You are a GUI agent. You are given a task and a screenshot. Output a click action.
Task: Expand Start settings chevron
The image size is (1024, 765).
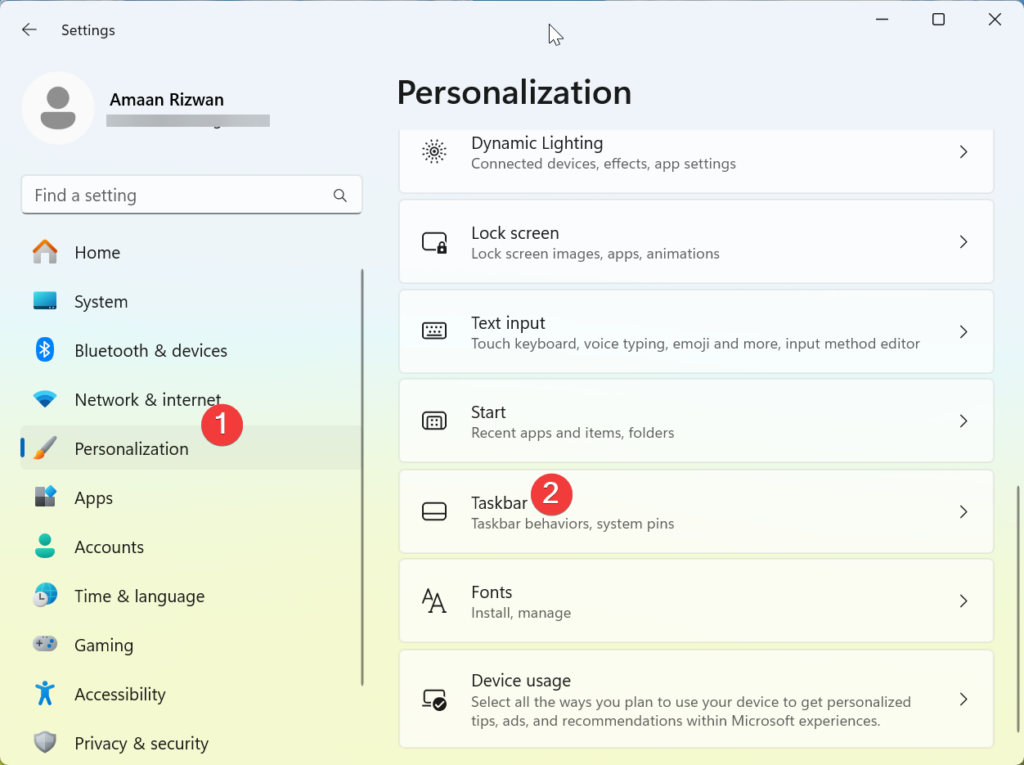click(963, 421)
